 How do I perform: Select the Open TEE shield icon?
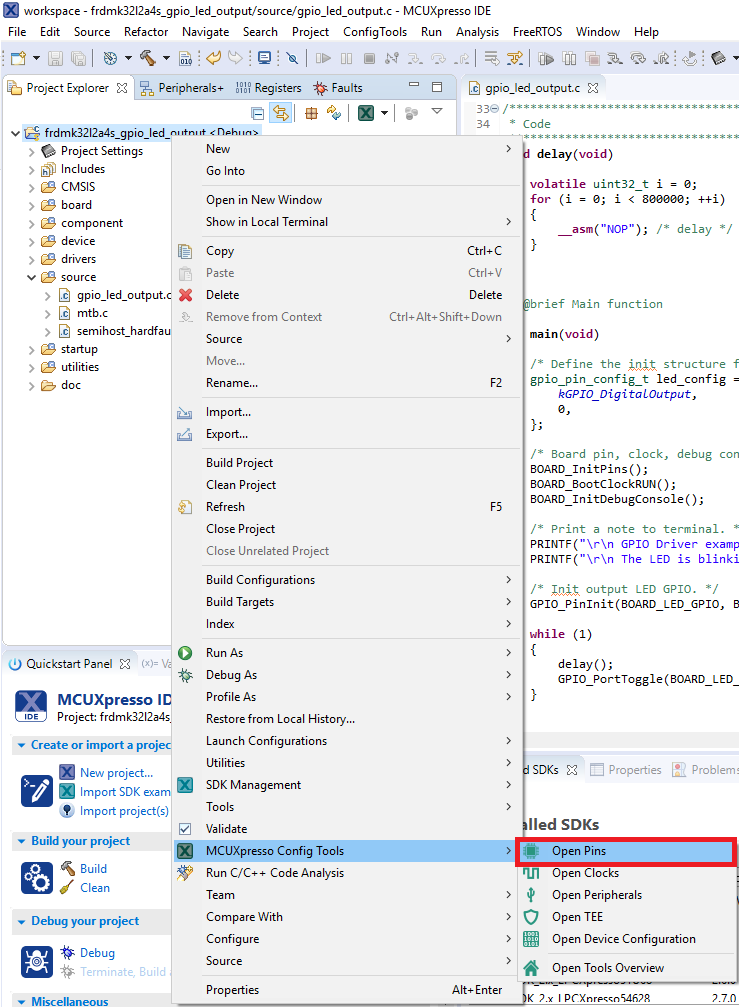coord(532,917)
